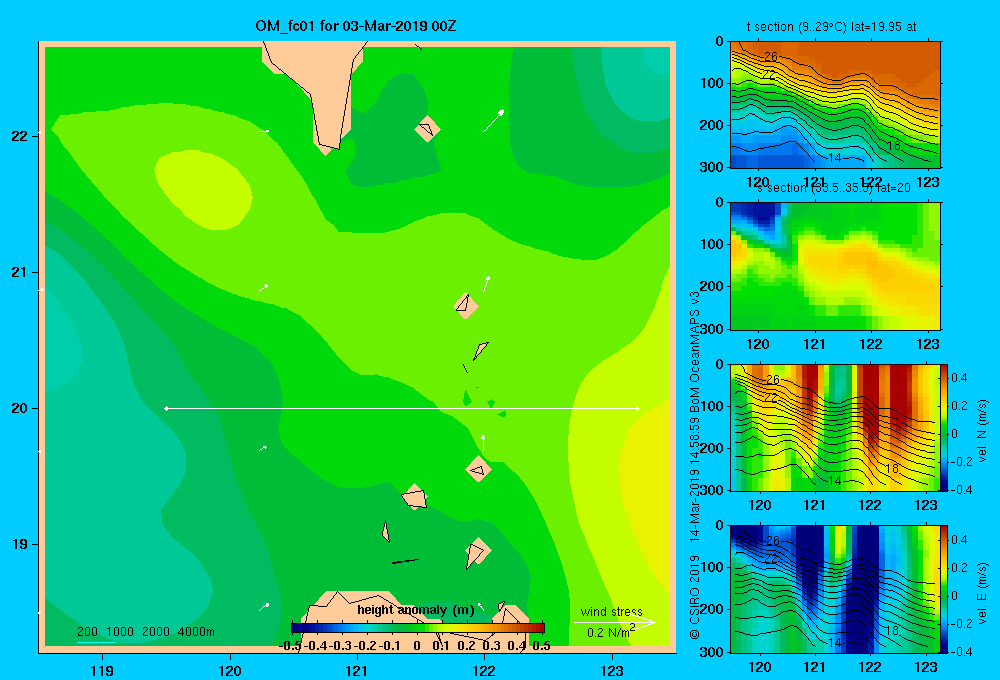1000x680 pixels.
Task: Click latitude label 21 on main map axis
Action: (20, 272)
